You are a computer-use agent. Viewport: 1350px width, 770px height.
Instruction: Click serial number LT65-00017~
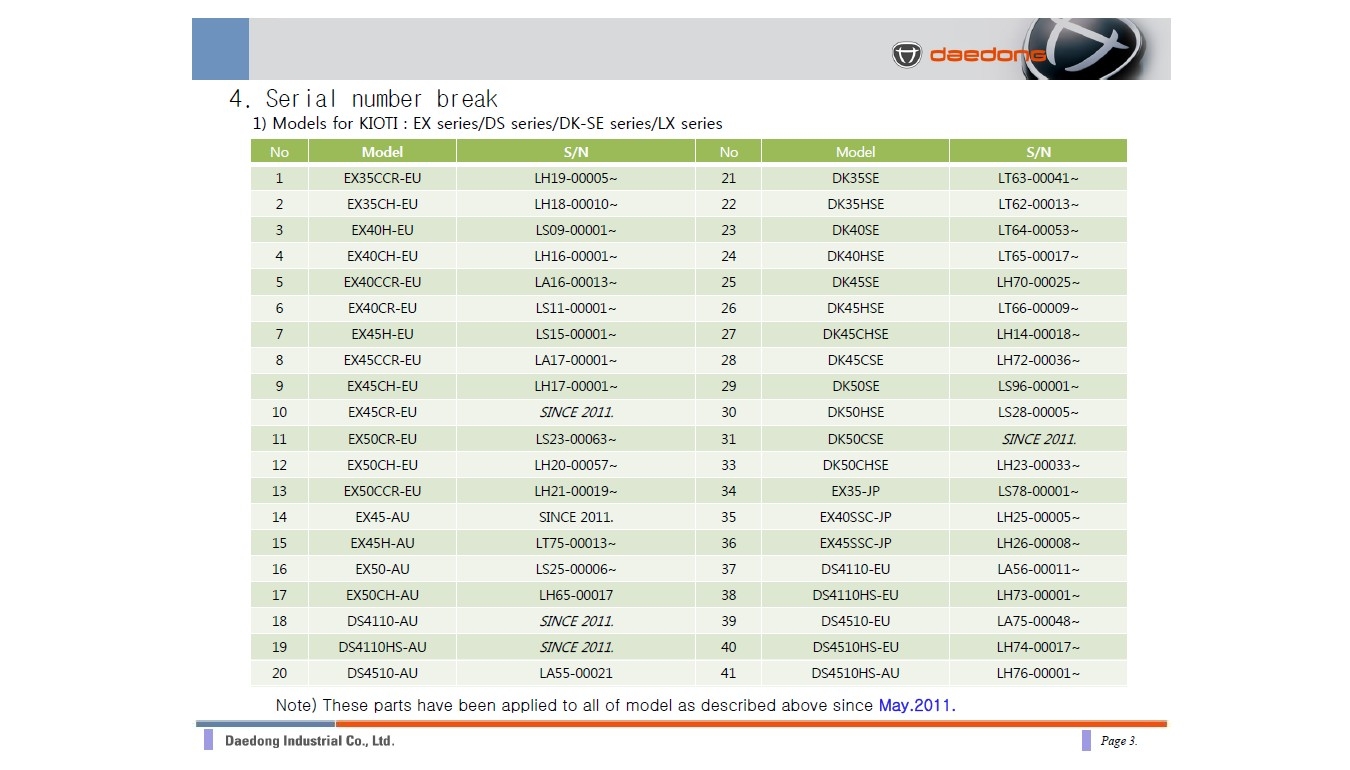(1038, 256)
